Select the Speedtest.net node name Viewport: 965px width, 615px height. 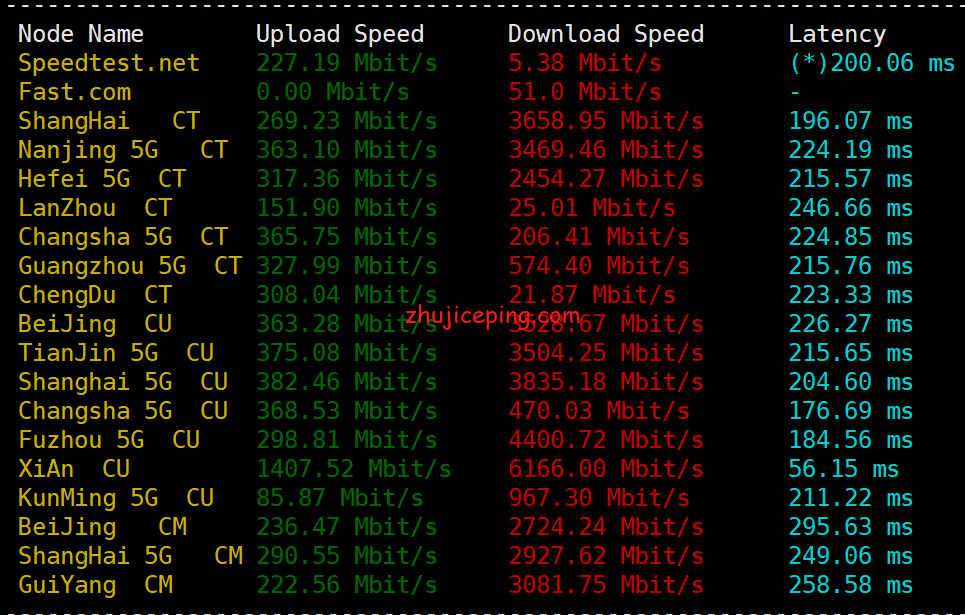point(109,63)
